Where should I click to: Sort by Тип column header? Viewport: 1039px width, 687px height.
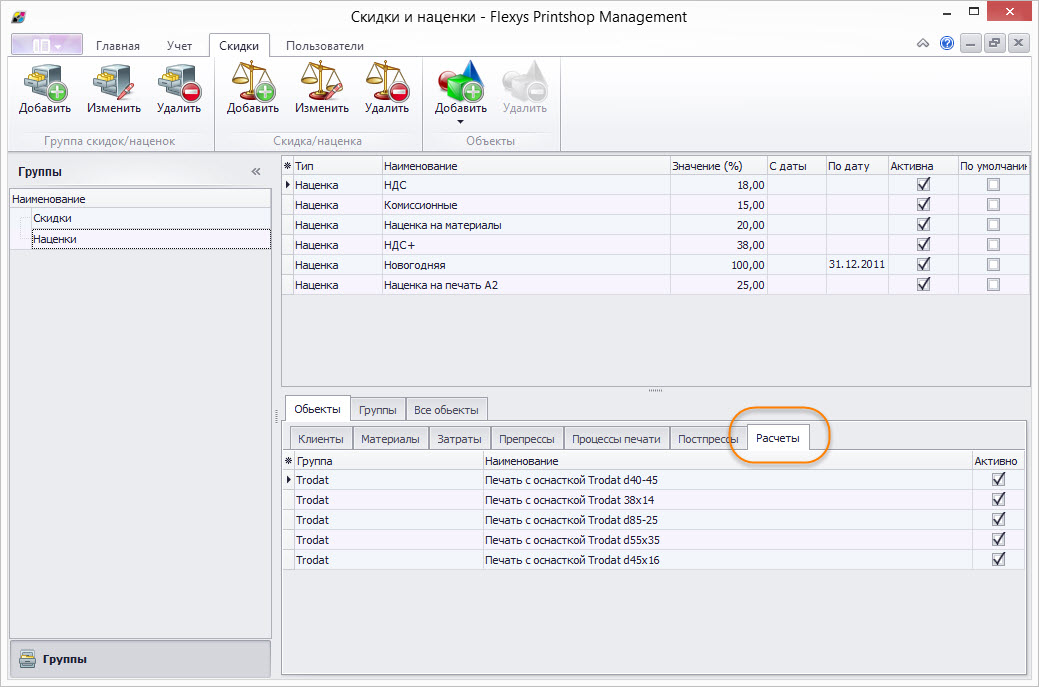337,166
